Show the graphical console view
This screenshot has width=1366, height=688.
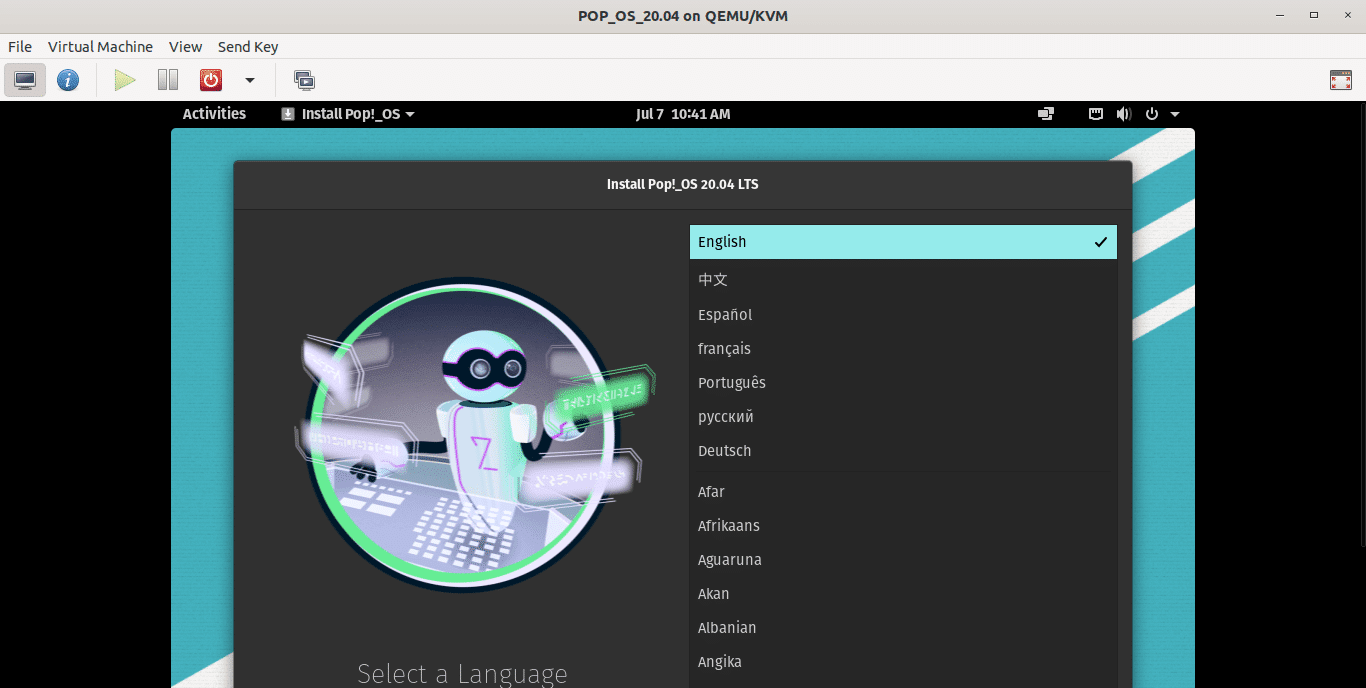25,80
